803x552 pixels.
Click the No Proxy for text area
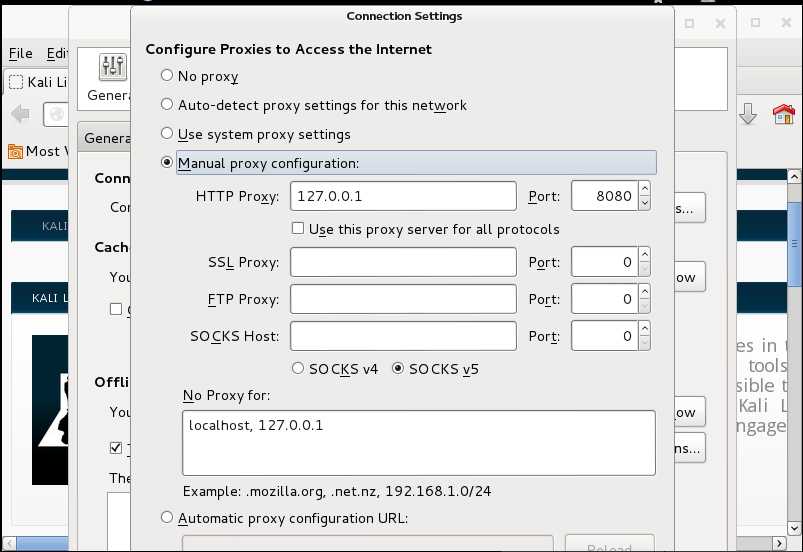coord(419,441)
